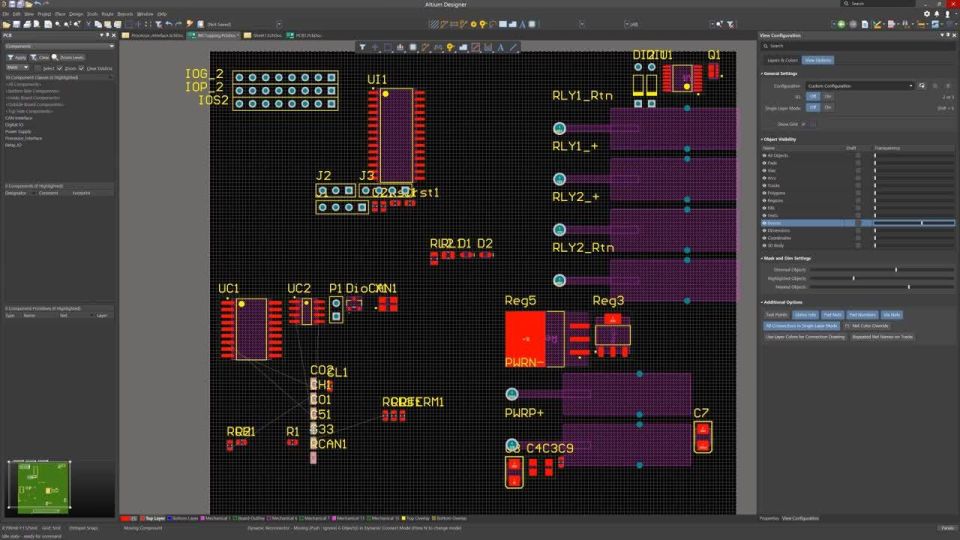Click the save configuration icon beside the Configuration dropdown
The width and height of the screenshot is (960, 540).
tap(922, 86)
